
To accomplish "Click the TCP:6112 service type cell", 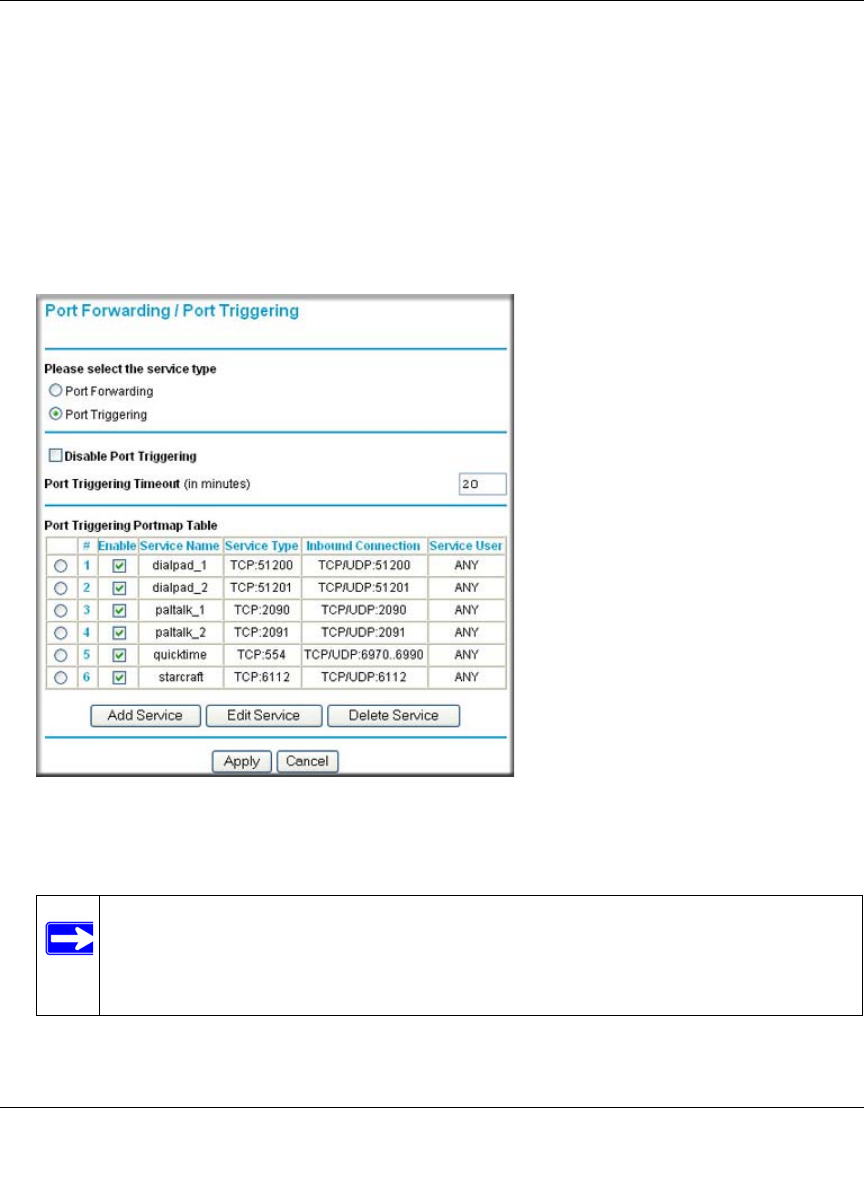I will pos(262,677).
